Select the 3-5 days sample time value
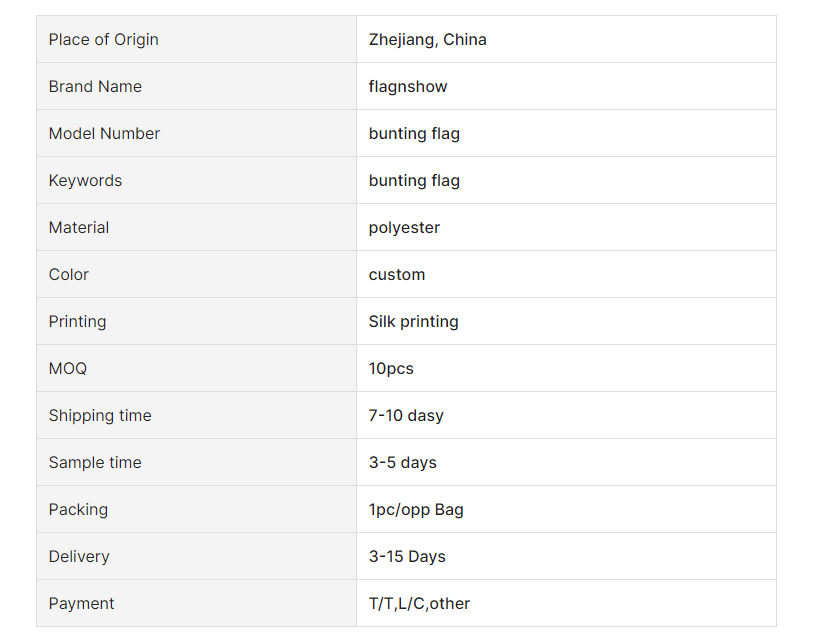Screen dimensions: 825x643 (403, 463)
